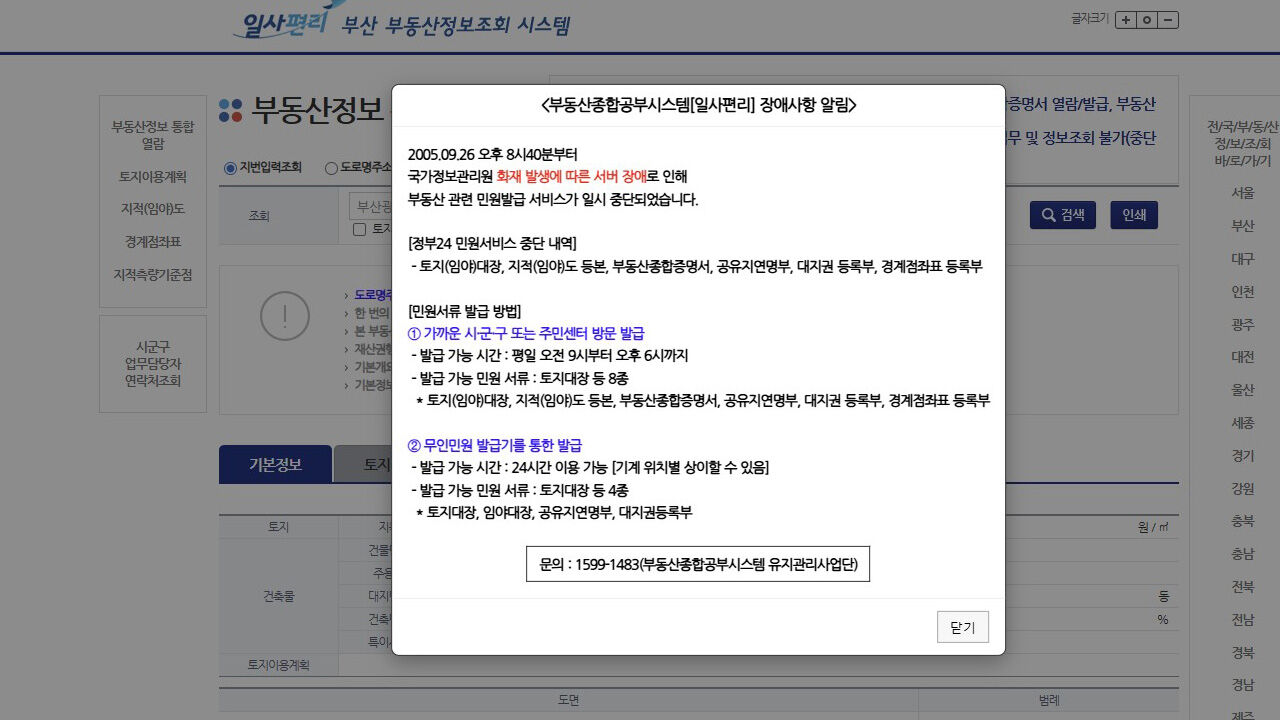Switch to the 기본정보 tab
The width and height of the screenshot is (1280, 720).
275,464
